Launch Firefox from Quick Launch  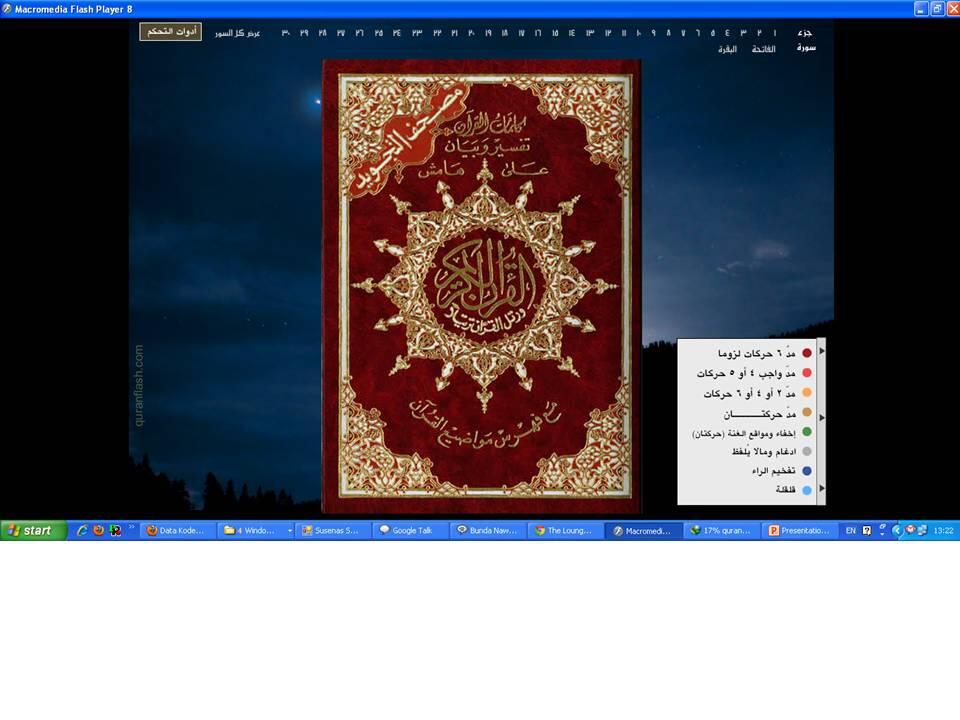(99, 530)
